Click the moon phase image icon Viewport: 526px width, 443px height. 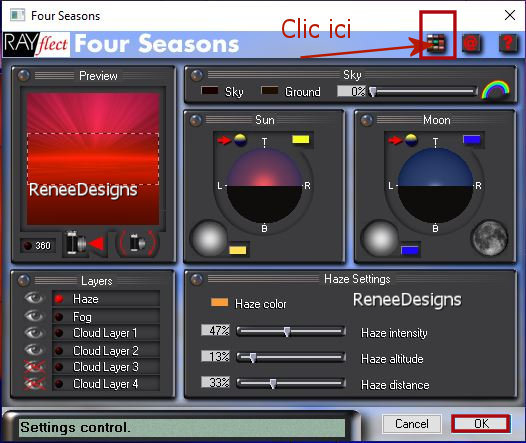pyautogui.click(x=490, y=237)
